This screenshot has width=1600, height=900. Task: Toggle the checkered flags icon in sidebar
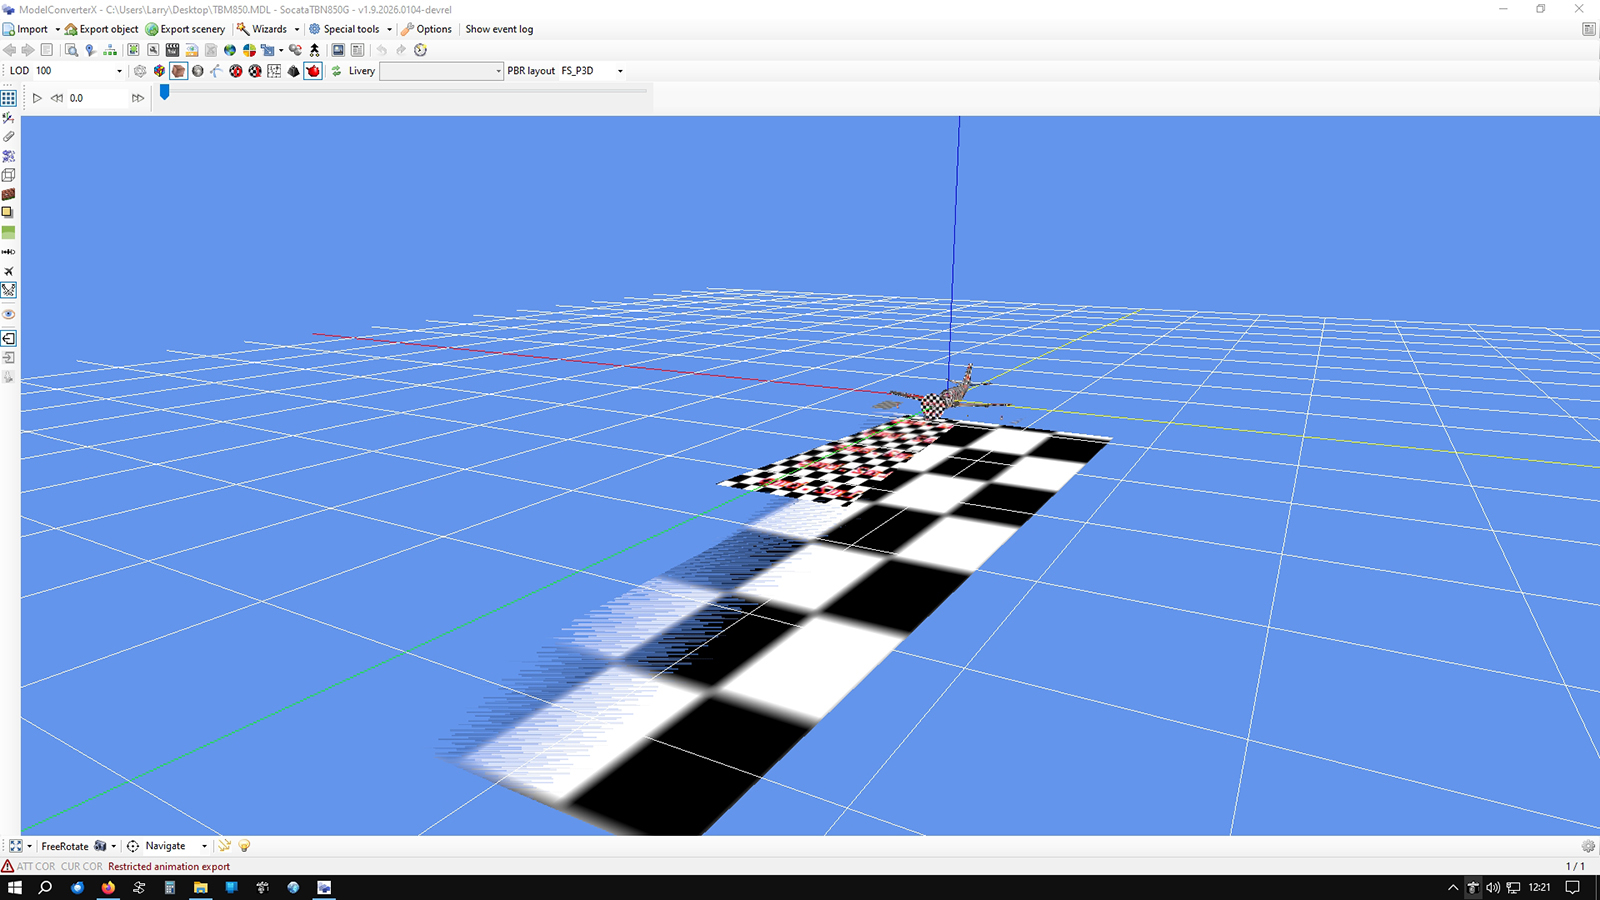[8, 290]
